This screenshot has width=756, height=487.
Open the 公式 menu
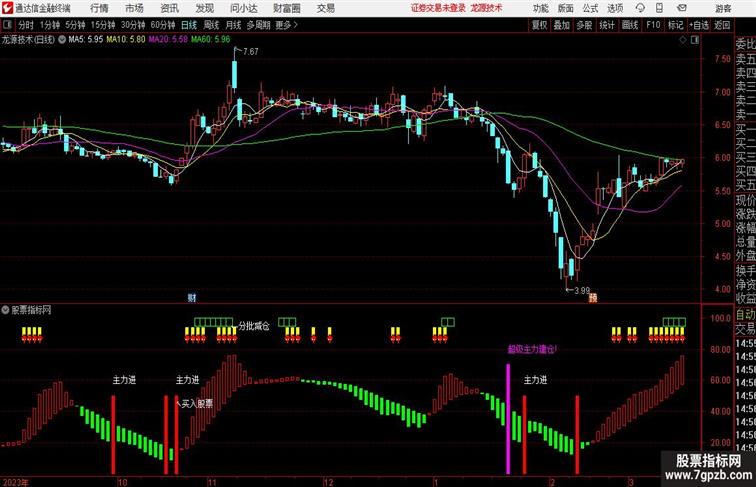pos(590,8)
